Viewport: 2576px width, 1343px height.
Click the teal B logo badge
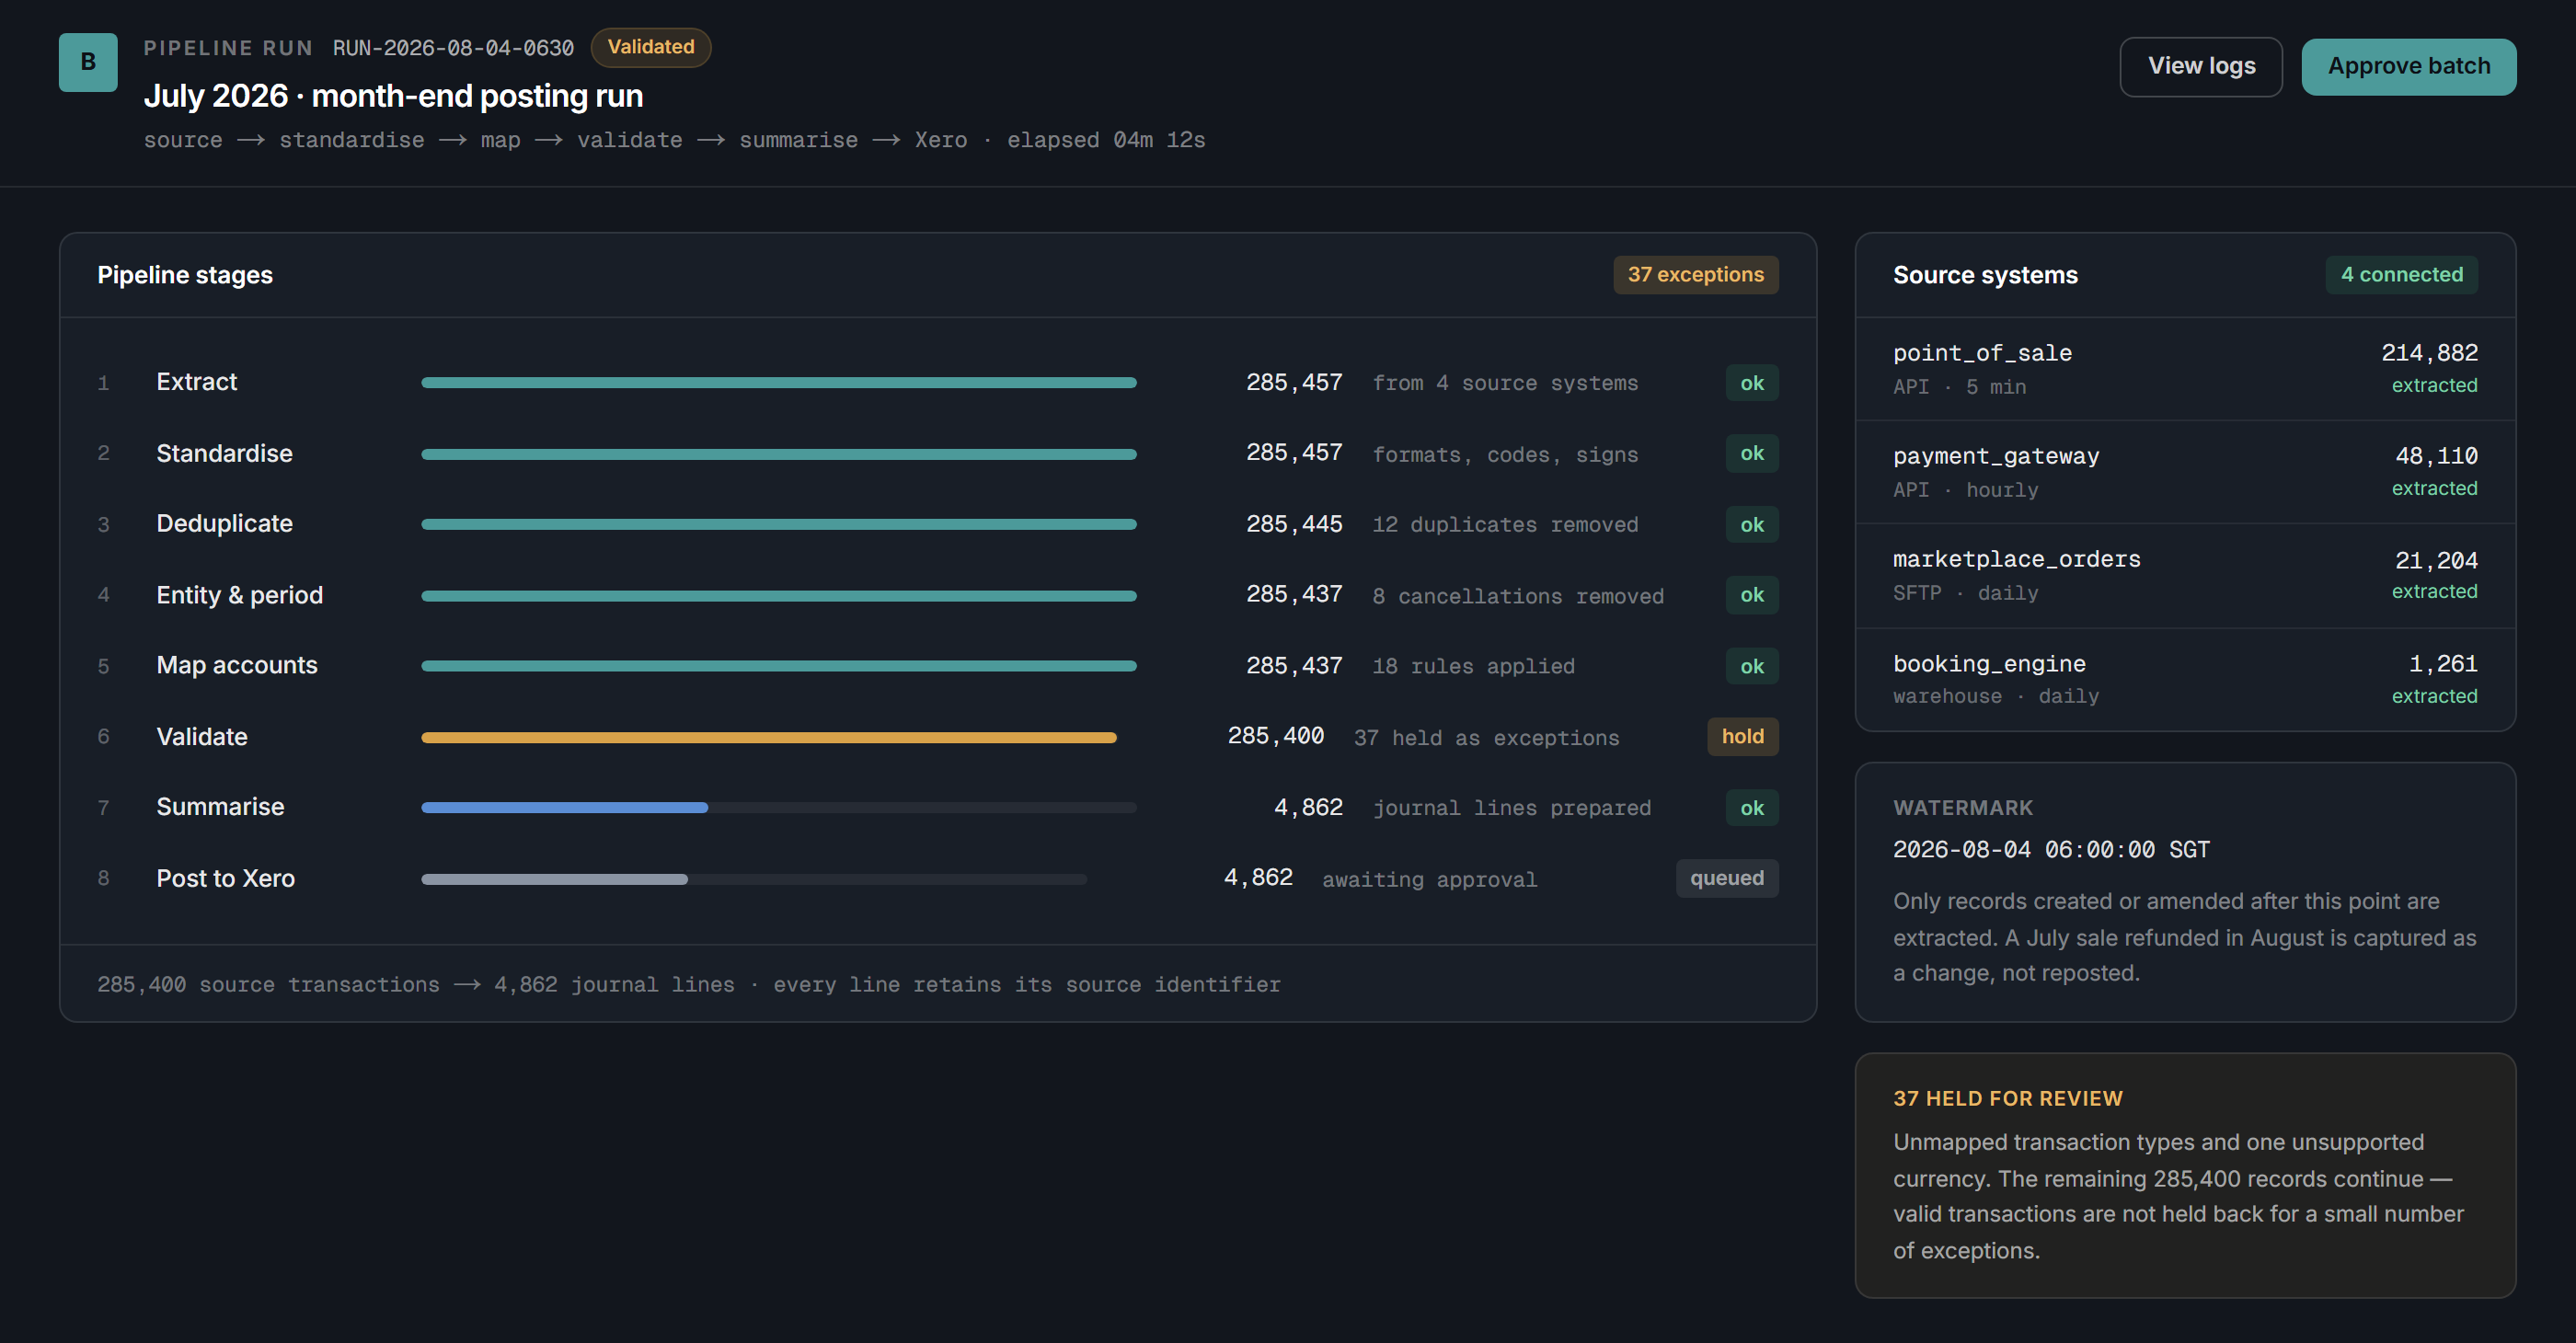88,62
